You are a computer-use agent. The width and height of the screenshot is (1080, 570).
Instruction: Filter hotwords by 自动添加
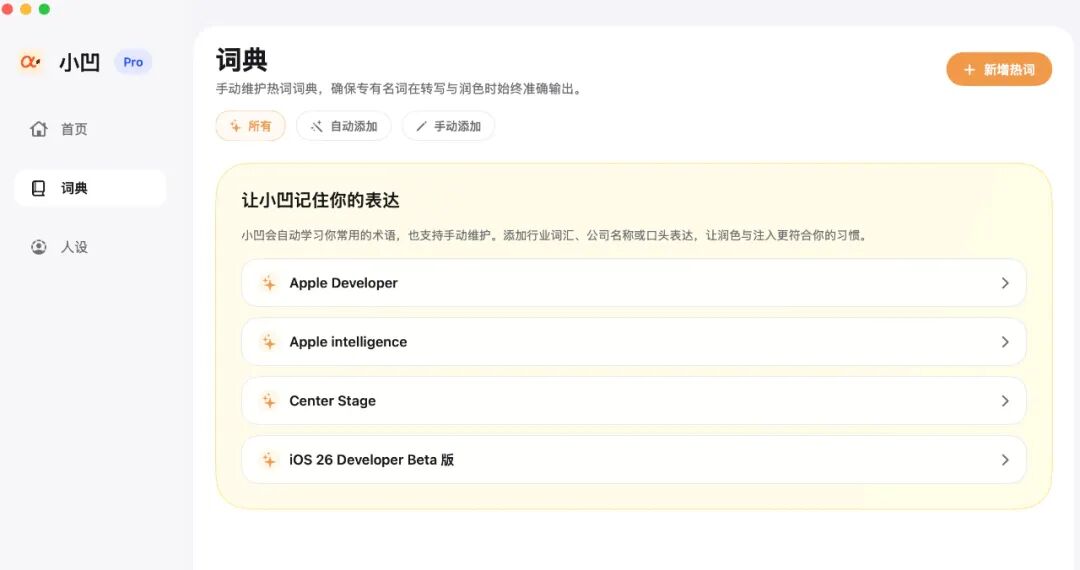[343, 126]
